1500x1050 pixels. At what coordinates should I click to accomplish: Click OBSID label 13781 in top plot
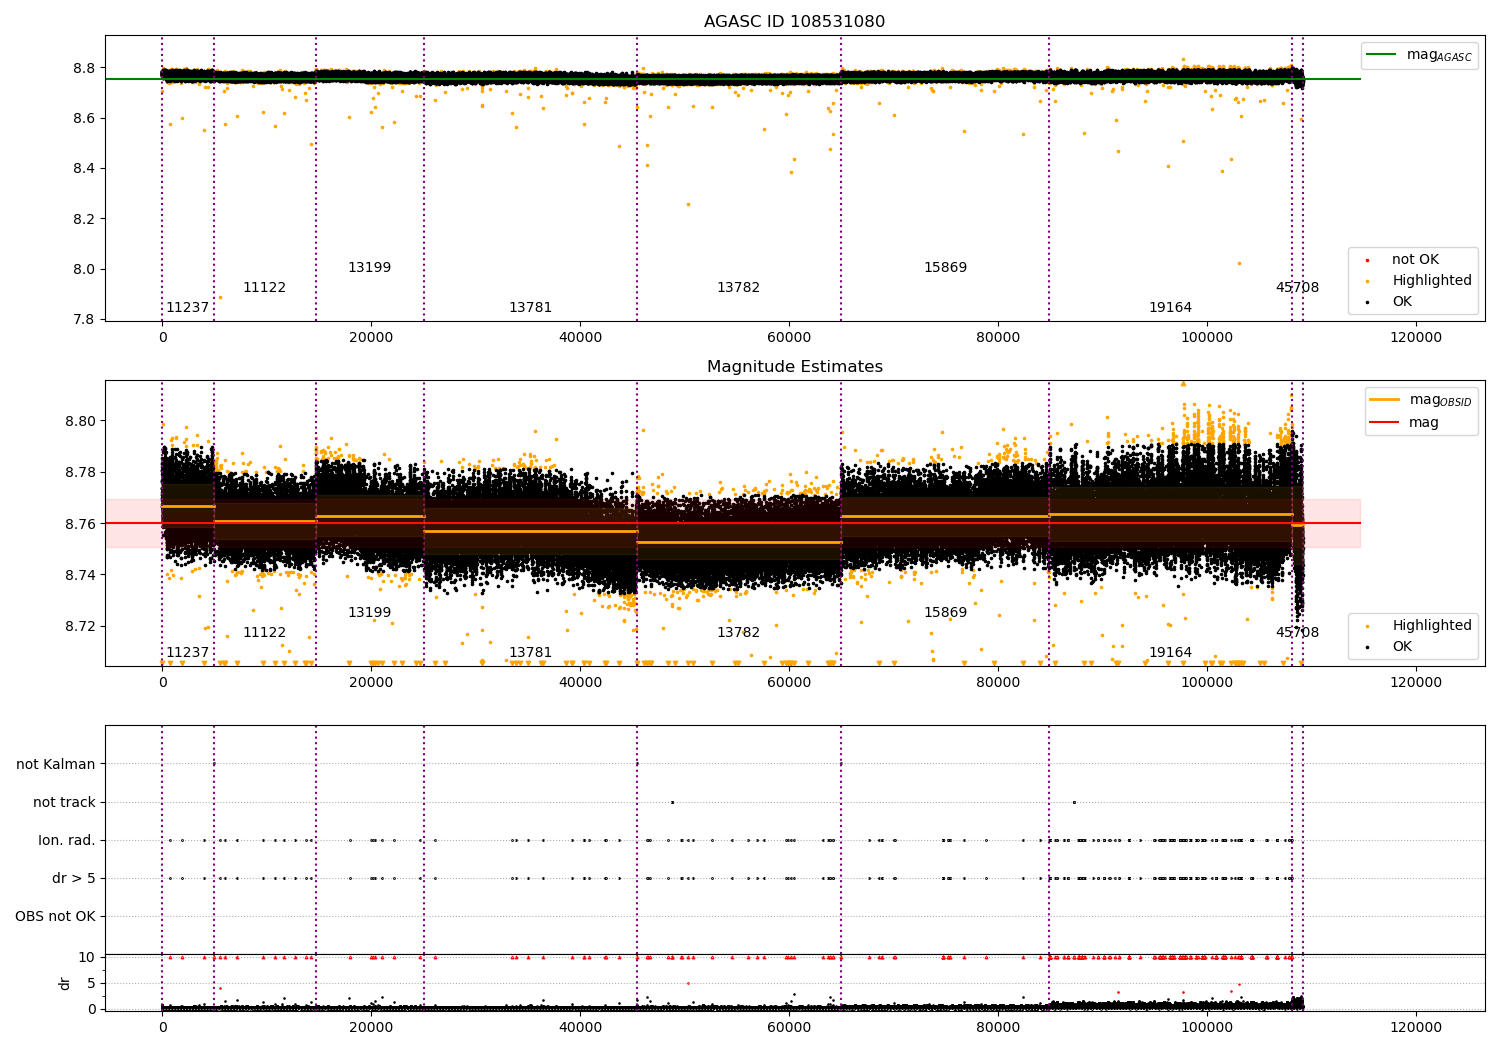tap(530, 308)
